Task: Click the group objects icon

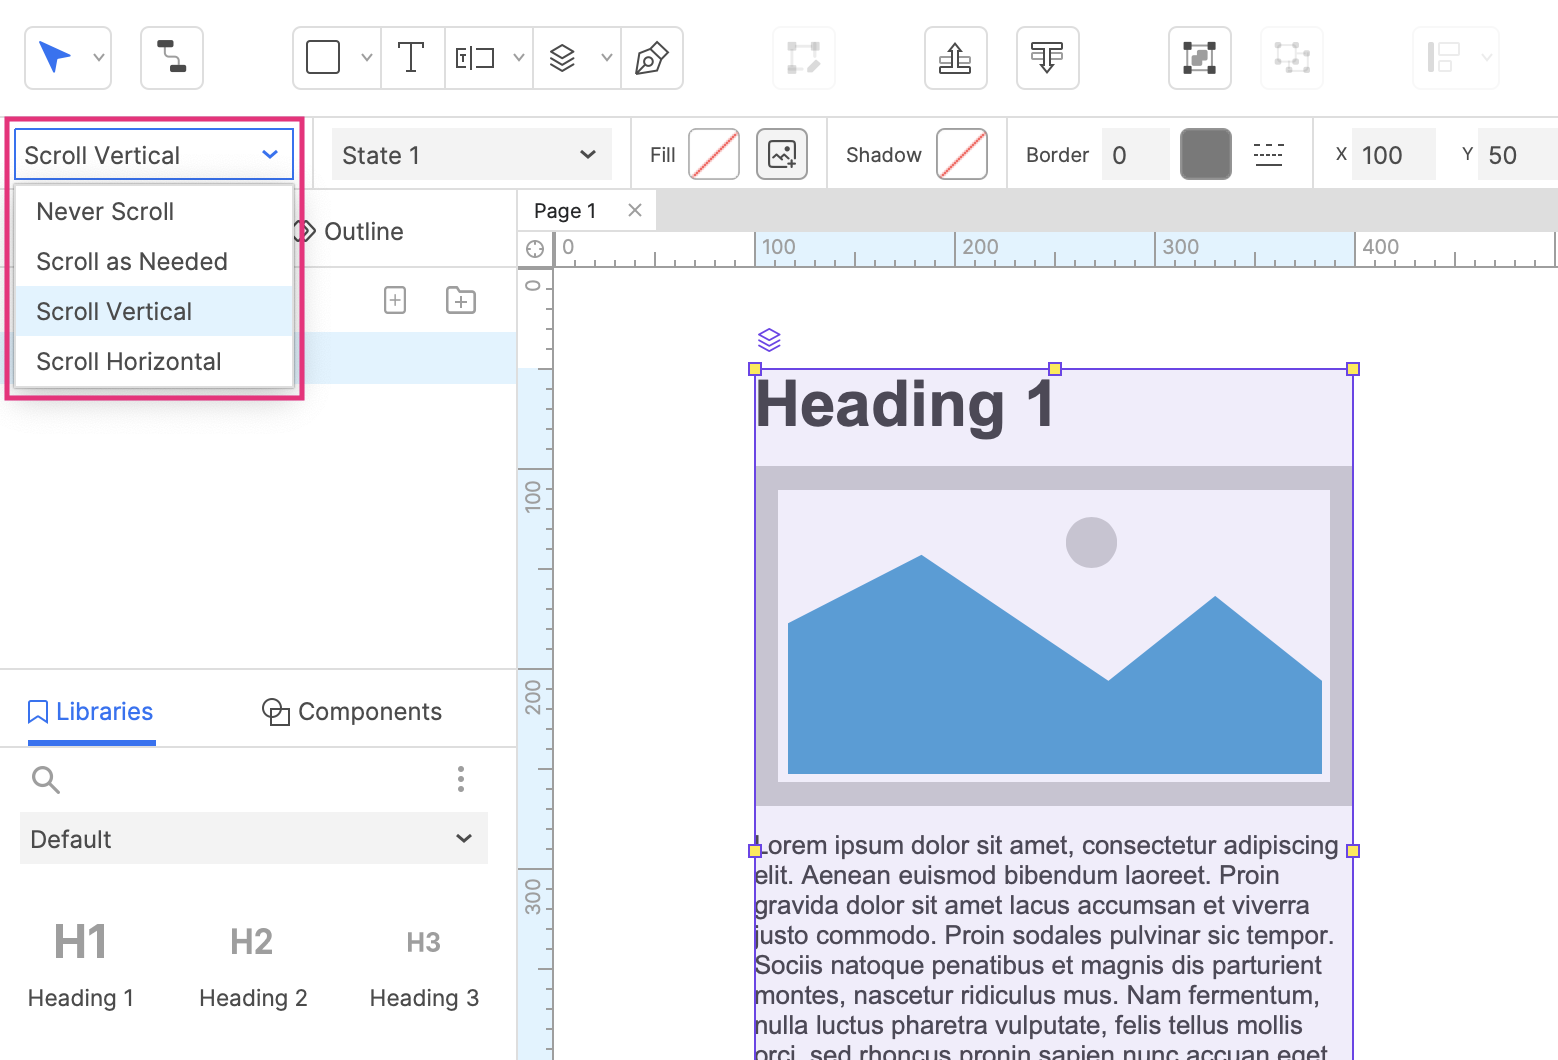Action: click(x=1199, y=58)
